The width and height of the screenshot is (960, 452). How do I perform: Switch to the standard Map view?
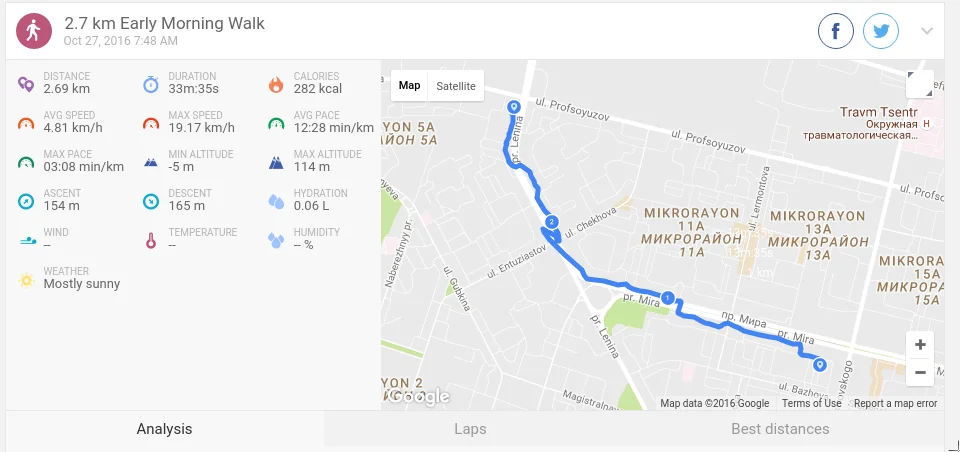click(x=410, y=86)
